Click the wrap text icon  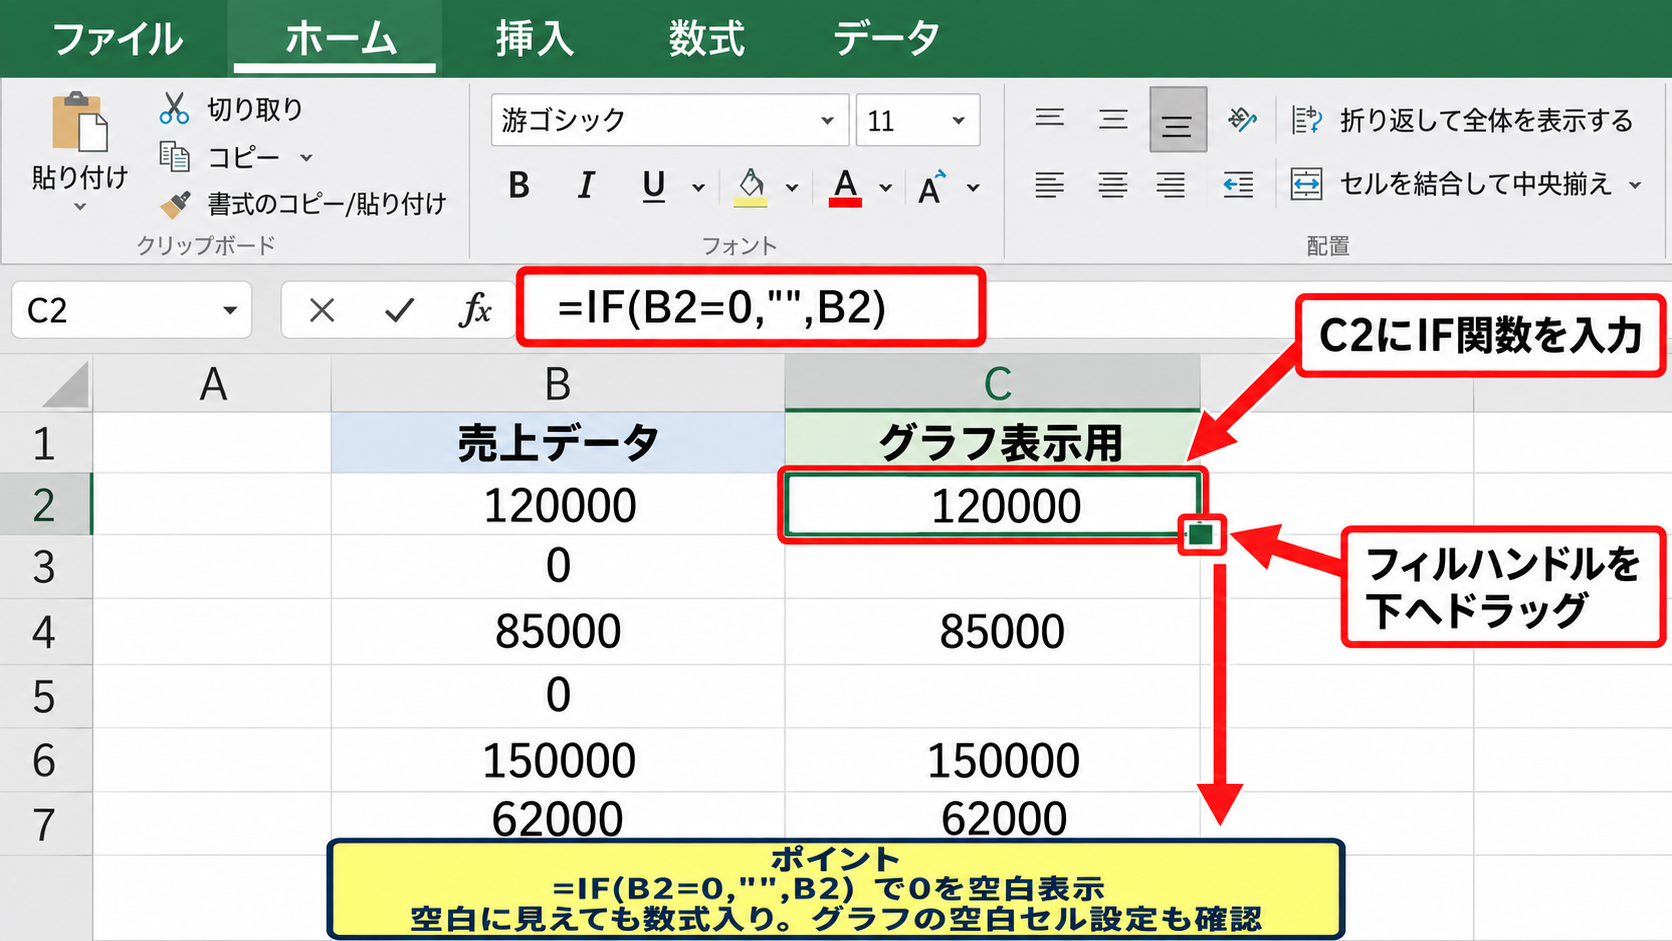[1306, 120]
